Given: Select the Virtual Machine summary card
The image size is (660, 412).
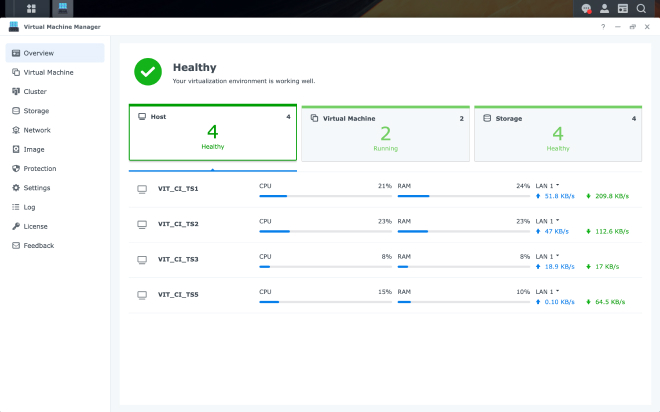Looking at the screenshot, I should (x=385, y=133).
